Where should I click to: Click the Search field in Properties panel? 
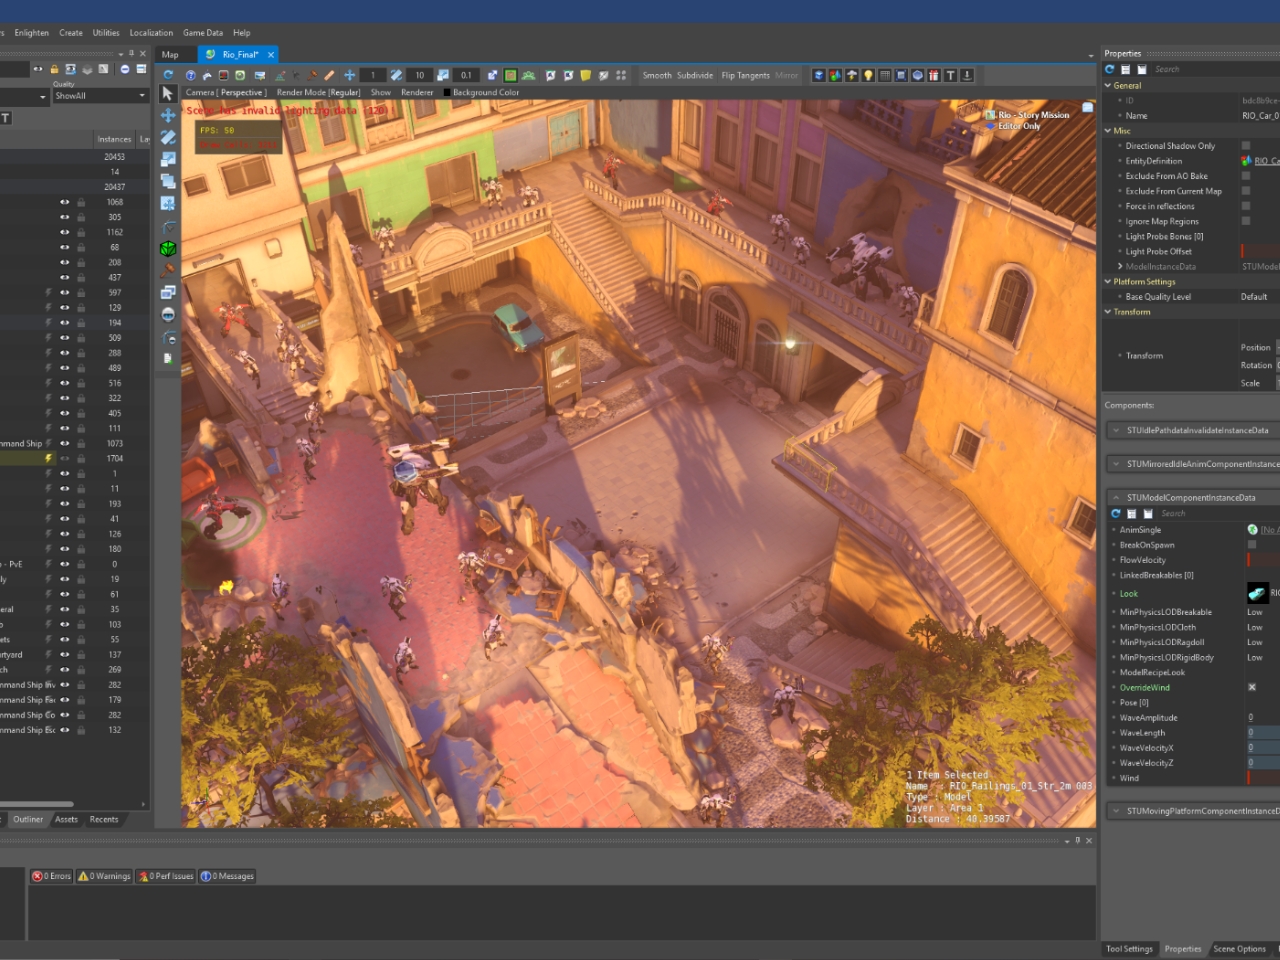[1216, 69]
